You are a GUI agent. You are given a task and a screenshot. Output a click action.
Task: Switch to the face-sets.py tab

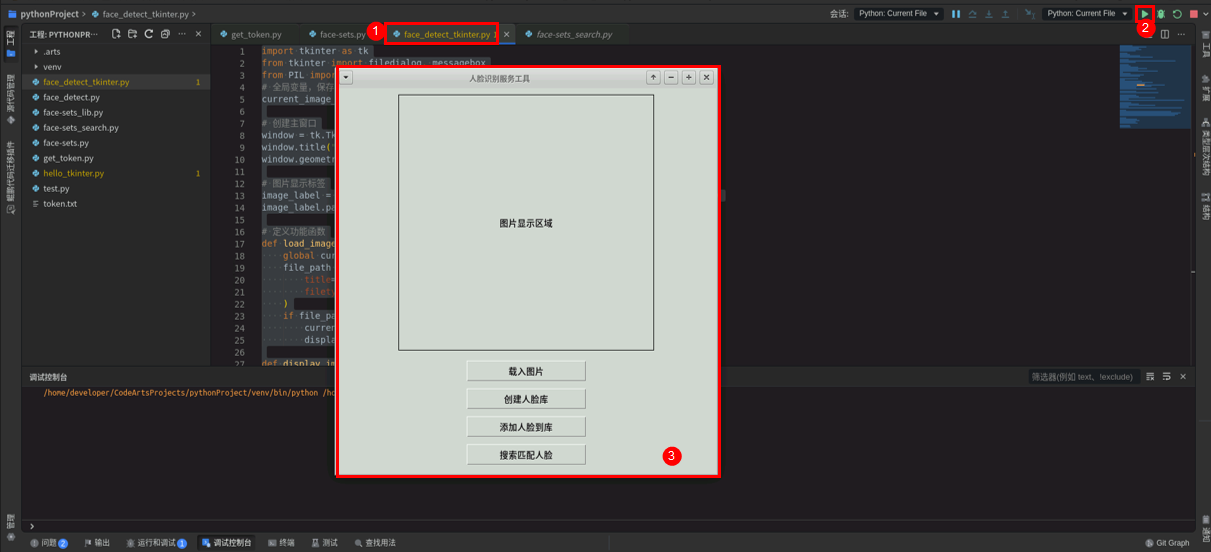pos(340,34)
